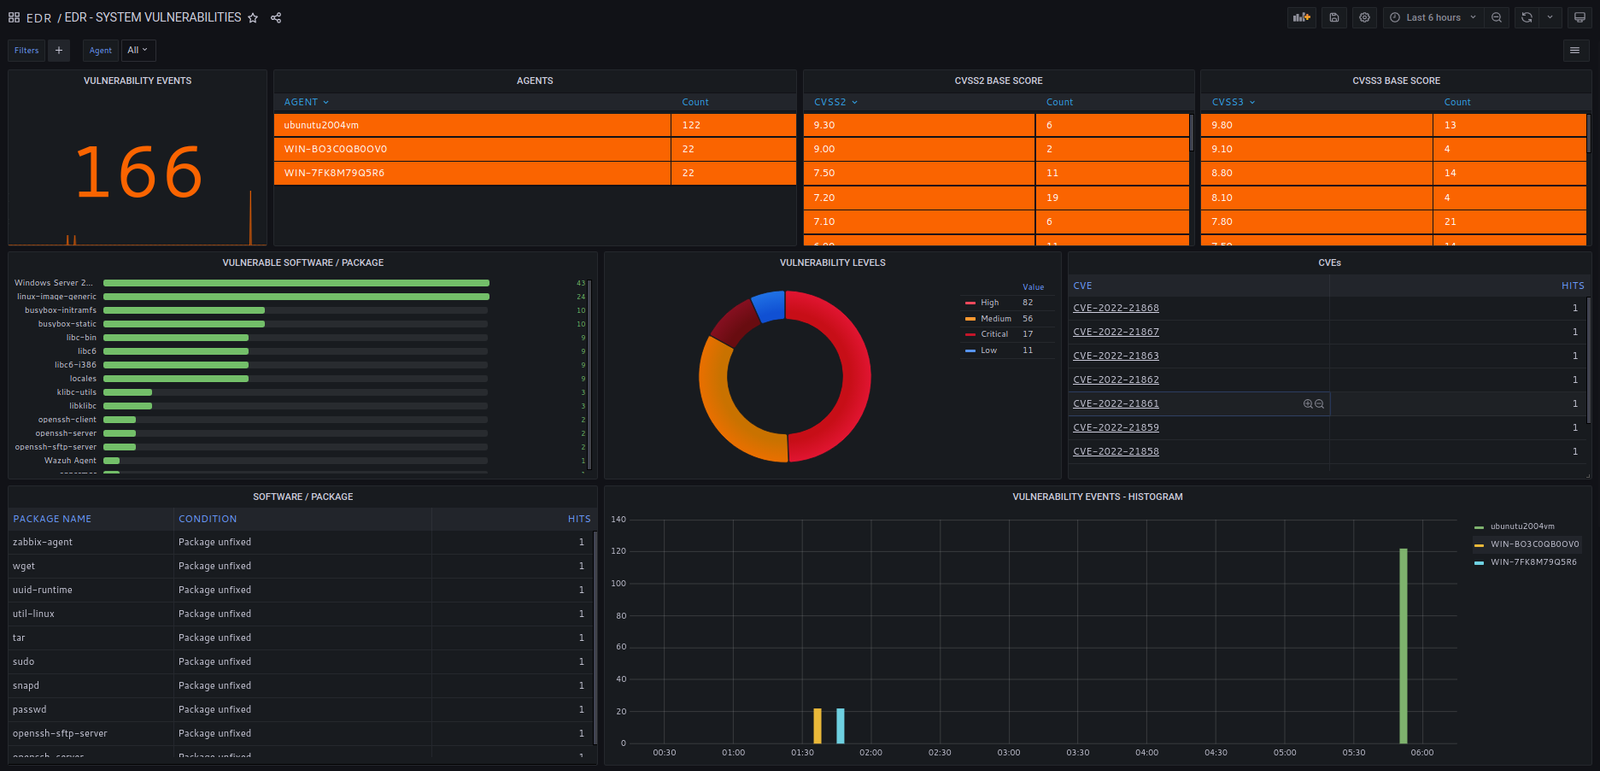
Task: Click the Add panel icon
Action: point(1301,17)
